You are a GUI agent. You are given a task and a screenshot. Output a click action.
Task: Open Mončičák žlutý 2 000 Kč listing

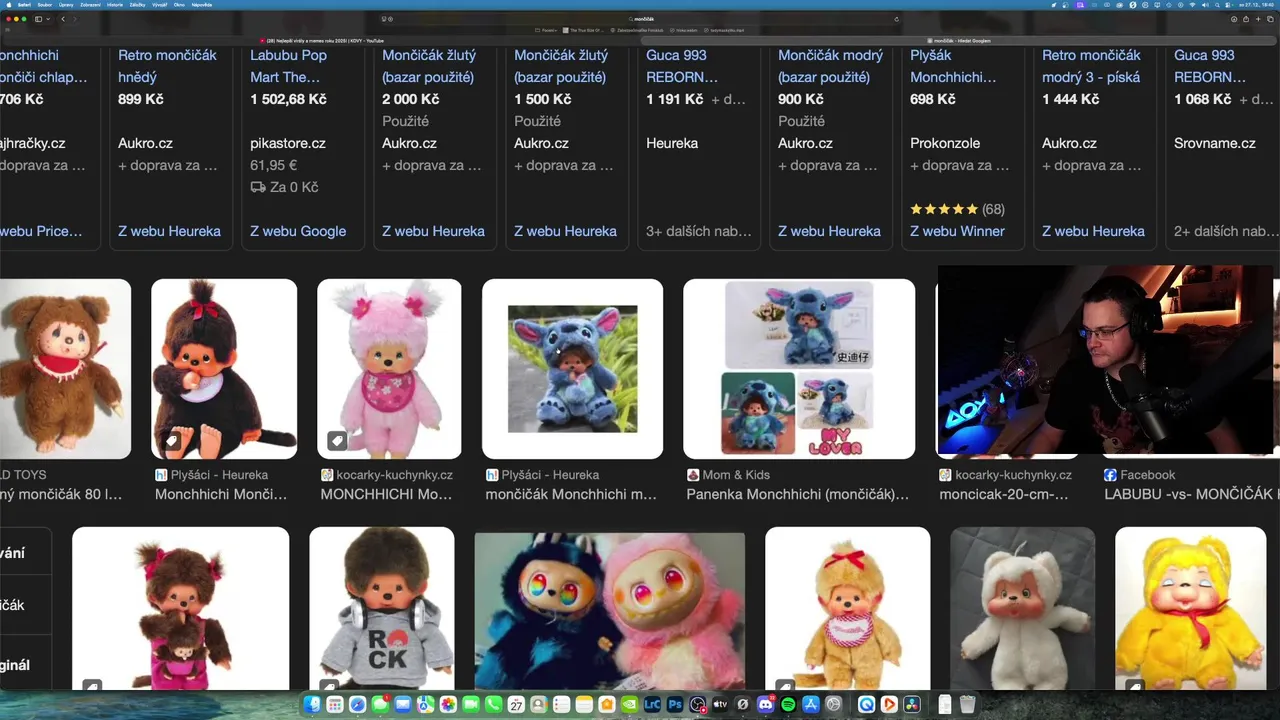pos(429,66)
